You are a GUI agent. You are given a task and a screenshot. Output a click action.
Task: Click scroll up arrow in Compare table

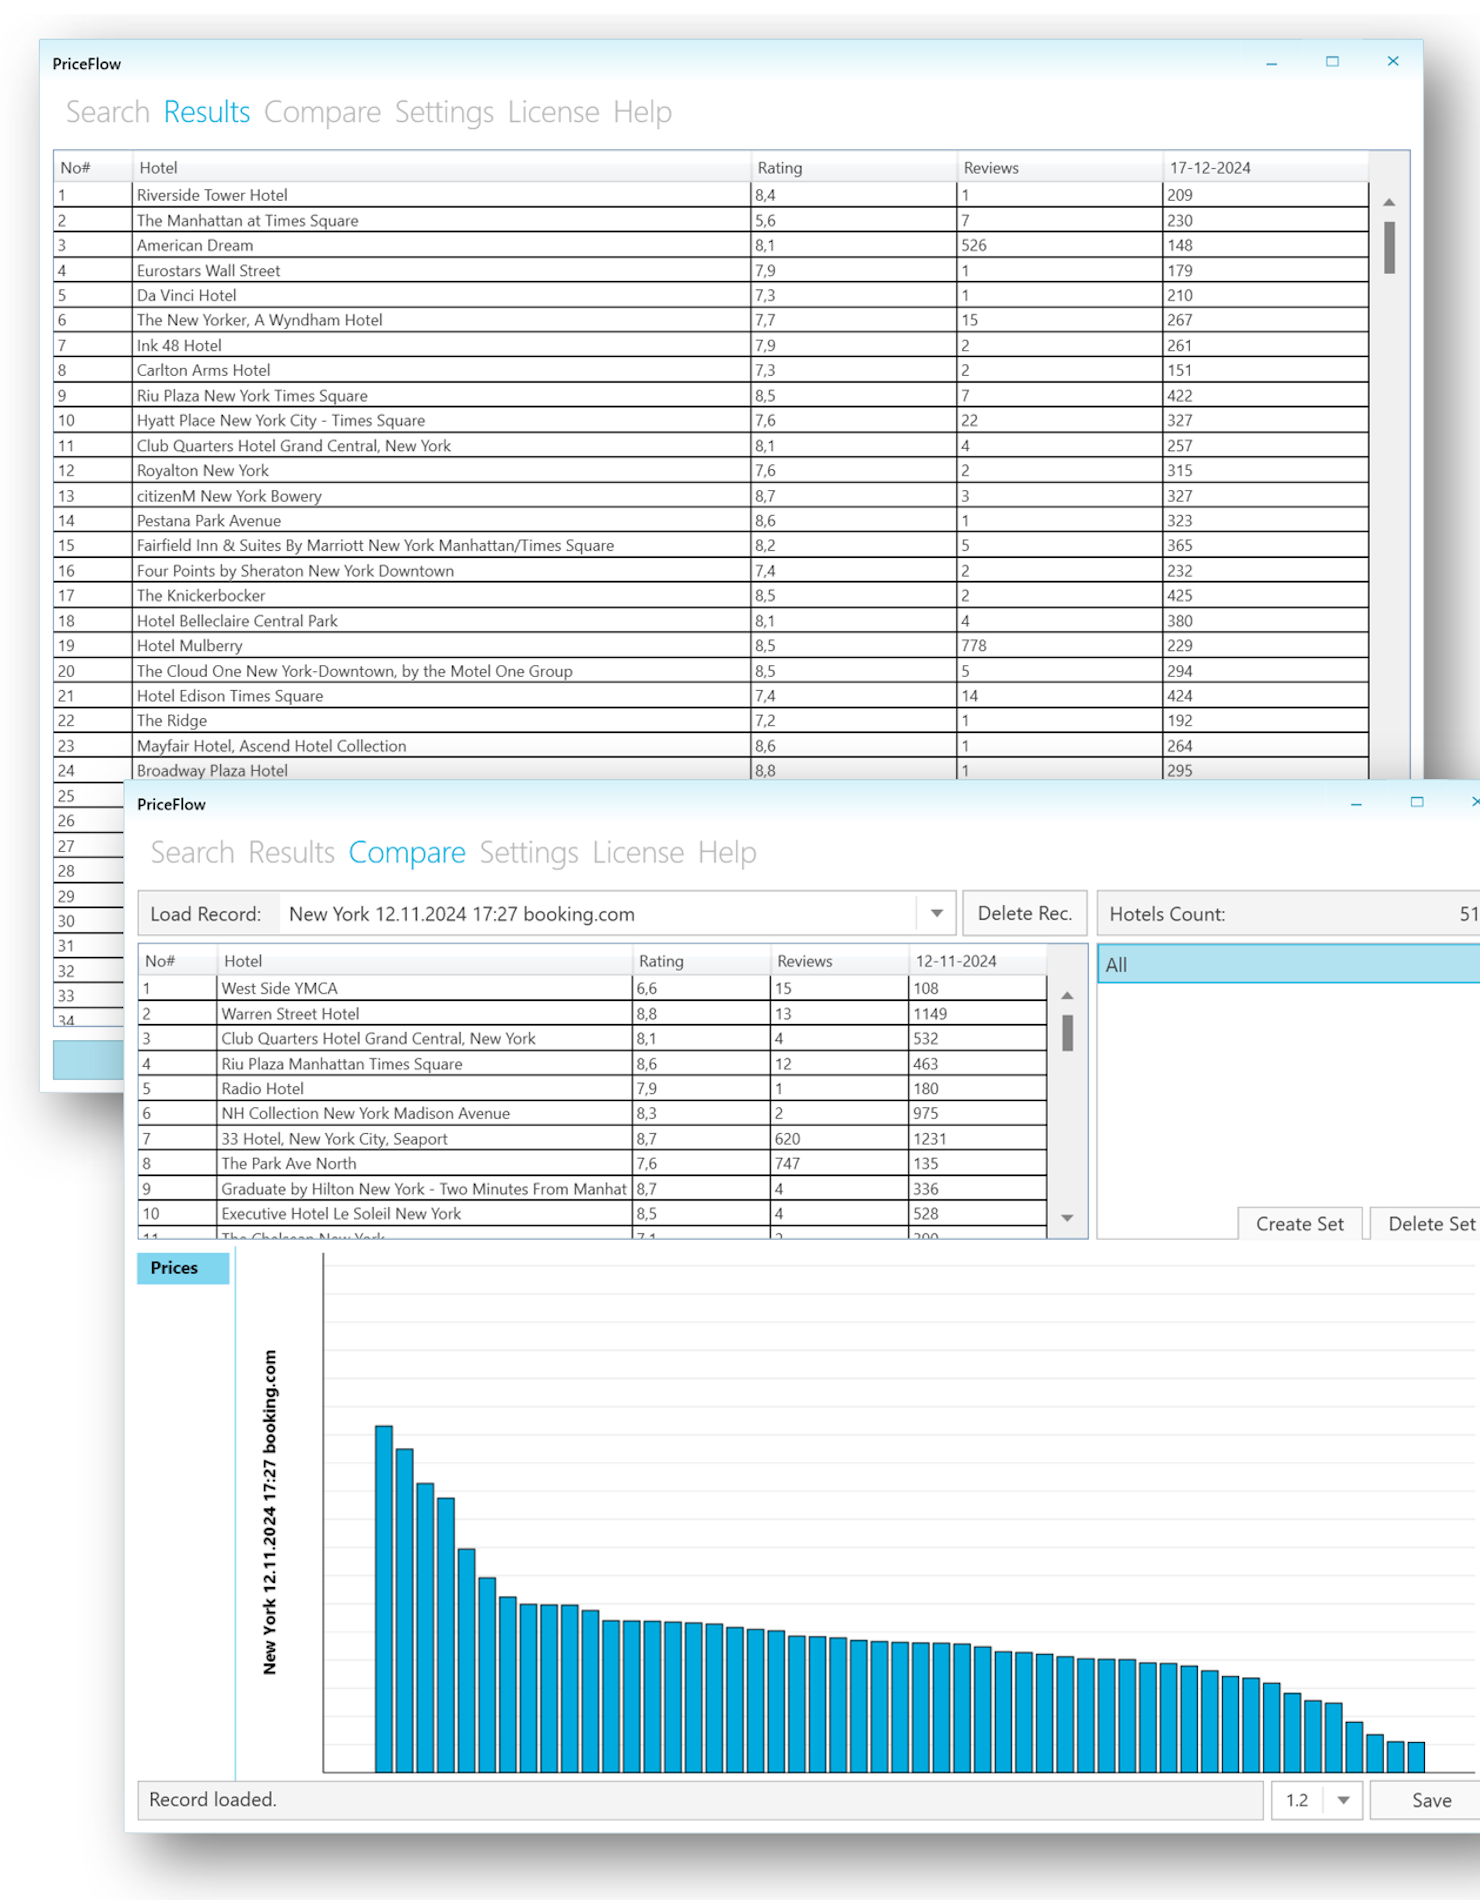point(1067,996)
